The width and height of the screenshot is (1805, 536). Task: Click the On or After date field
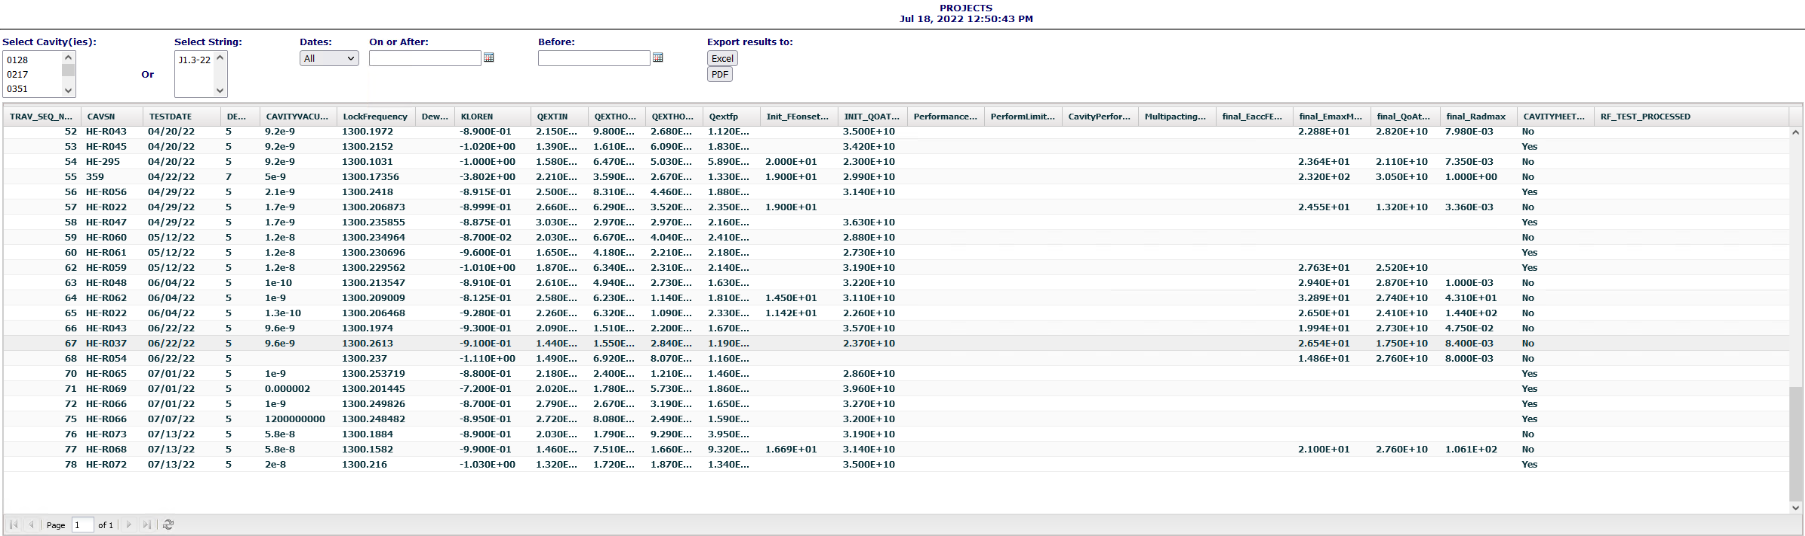point(425,59)
